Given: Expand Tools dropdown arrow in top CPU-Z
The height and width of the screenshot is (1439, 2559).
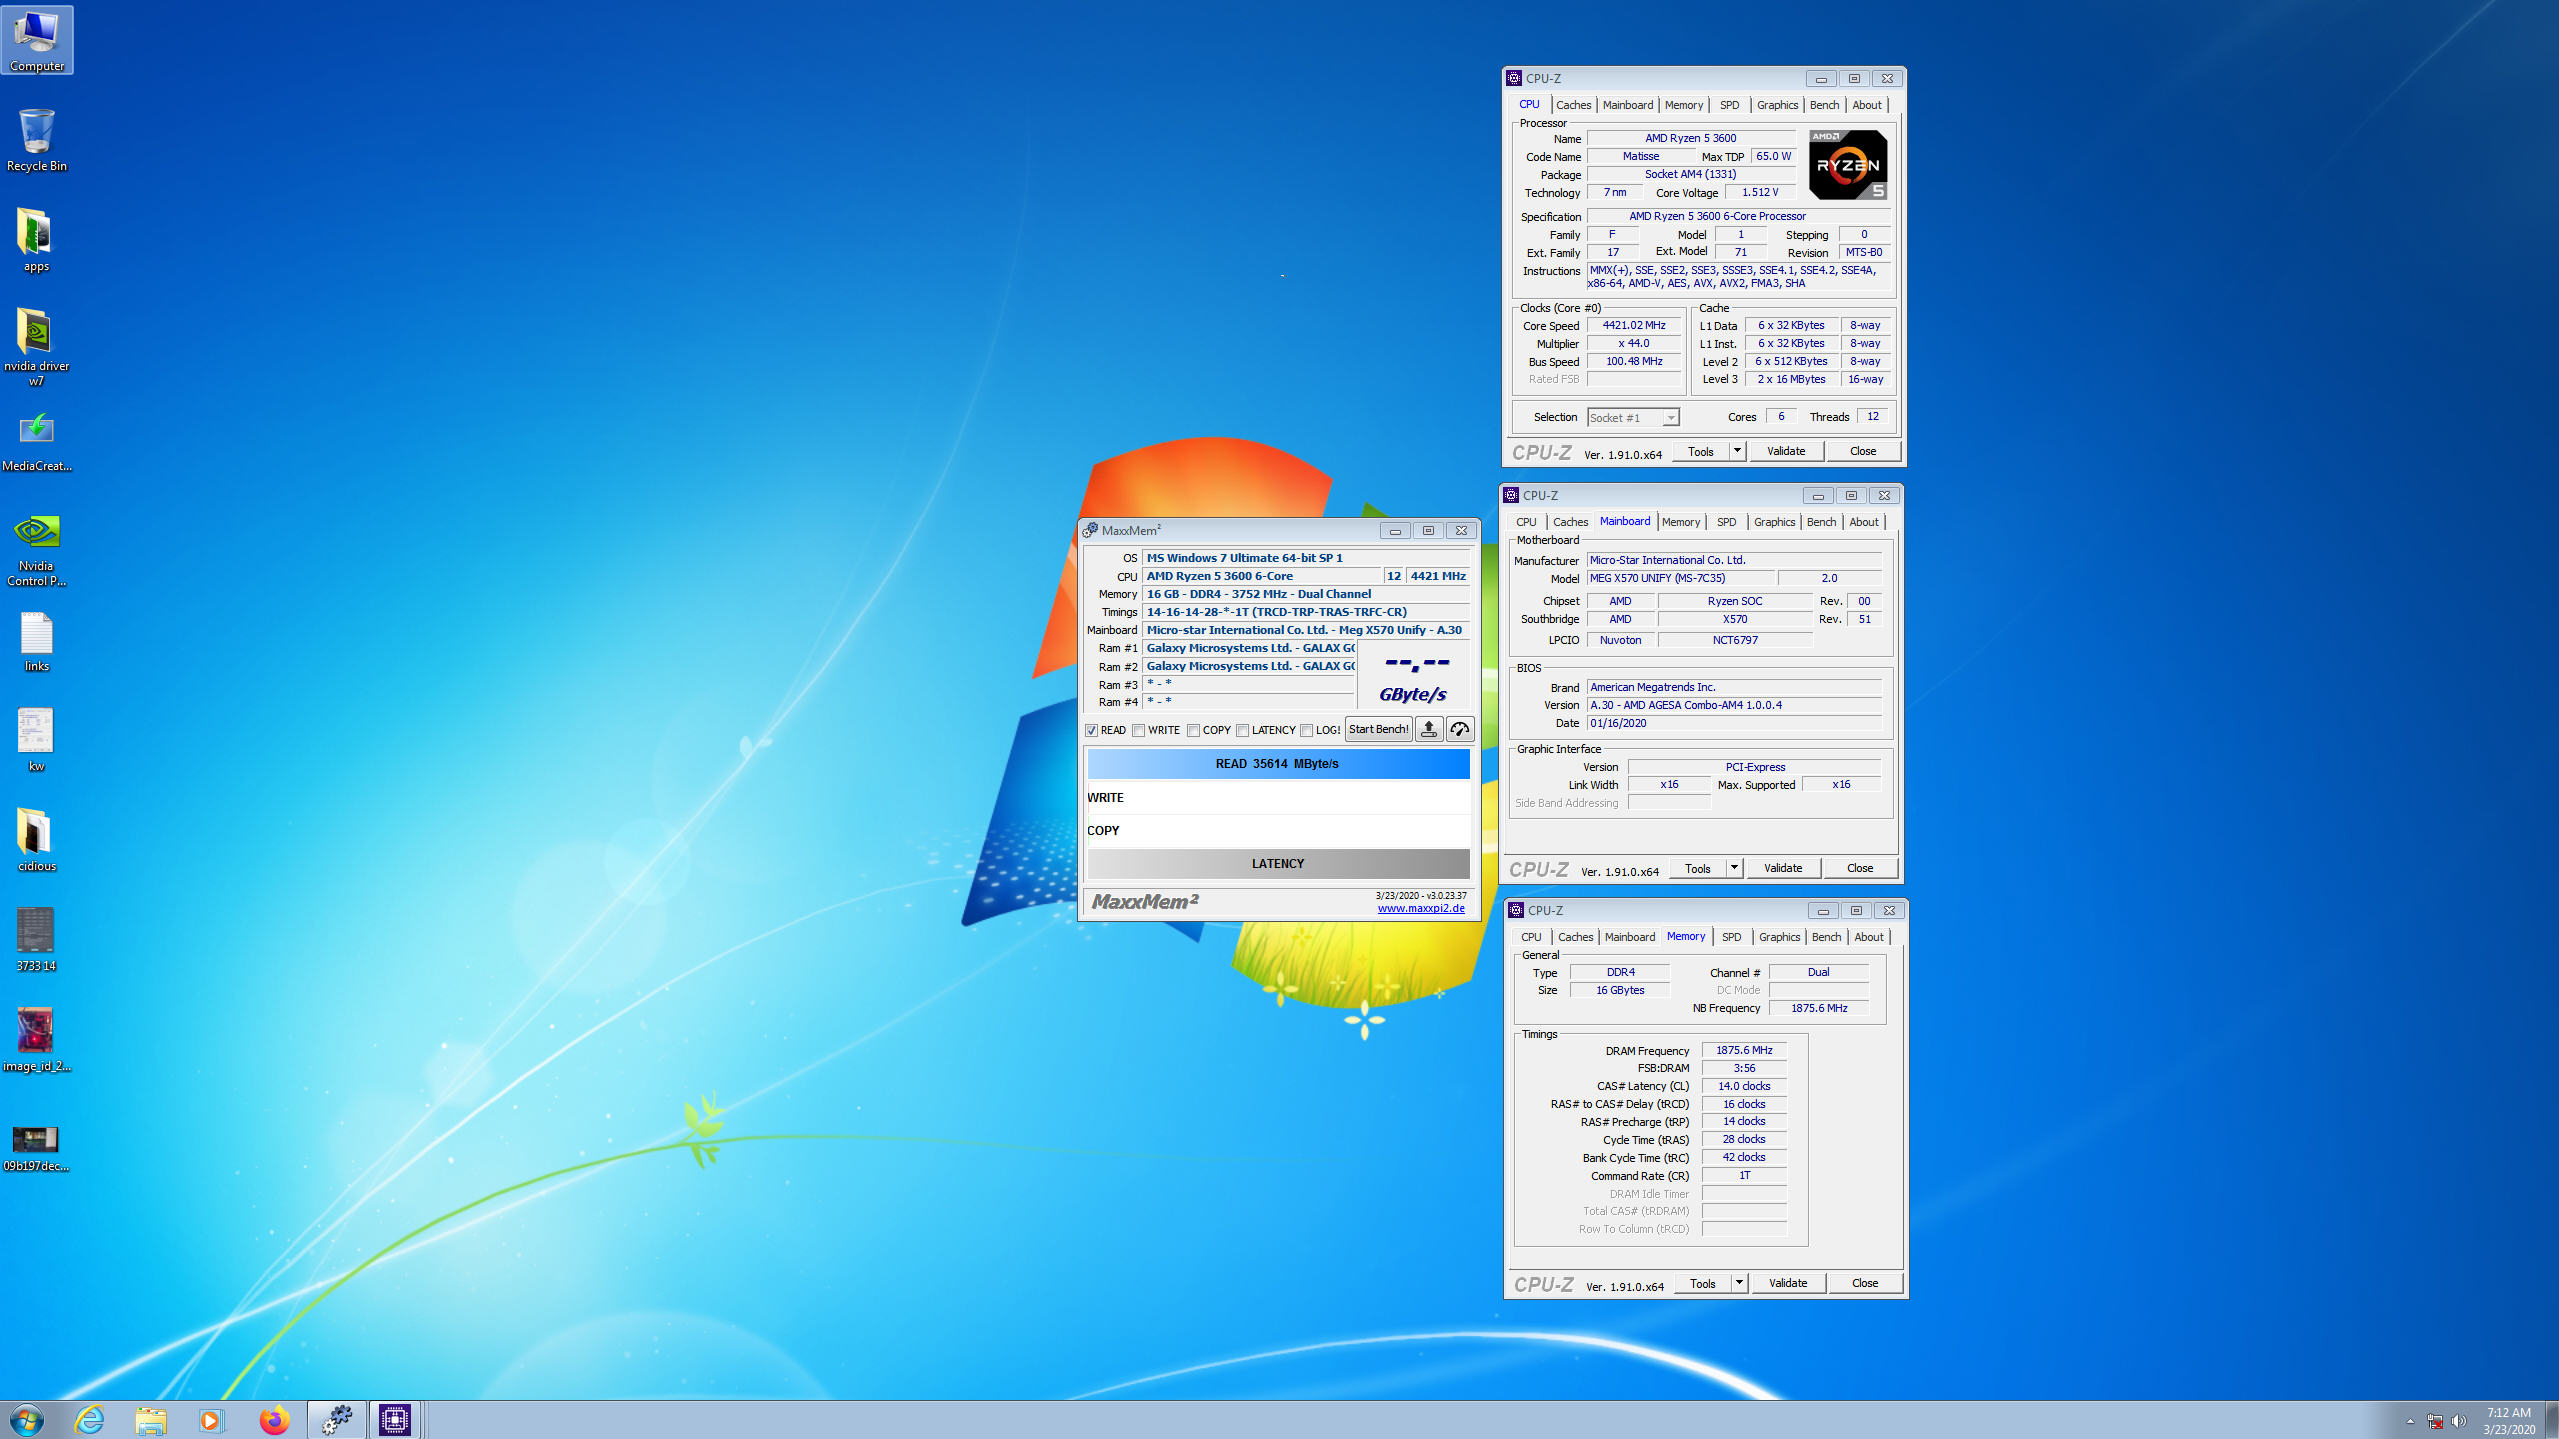Looking at the screenshot, I should point(1737,451).
